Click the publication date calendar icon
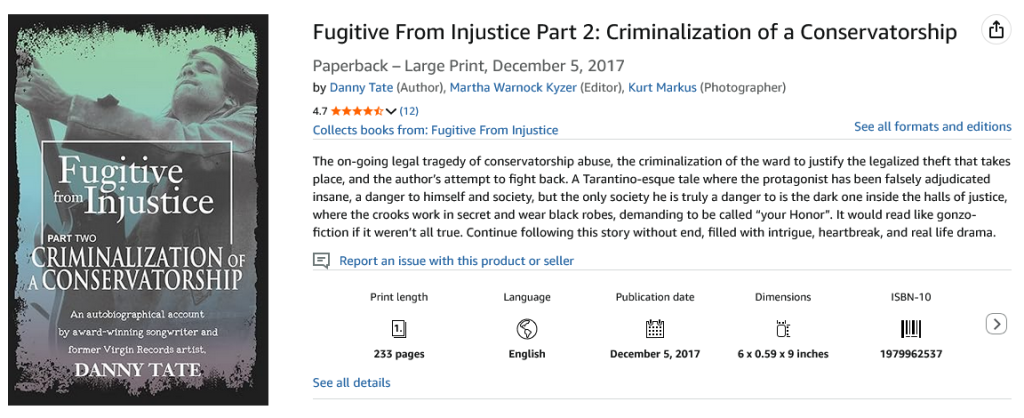This screenshot has width=1024, height=418. point(655,328)
